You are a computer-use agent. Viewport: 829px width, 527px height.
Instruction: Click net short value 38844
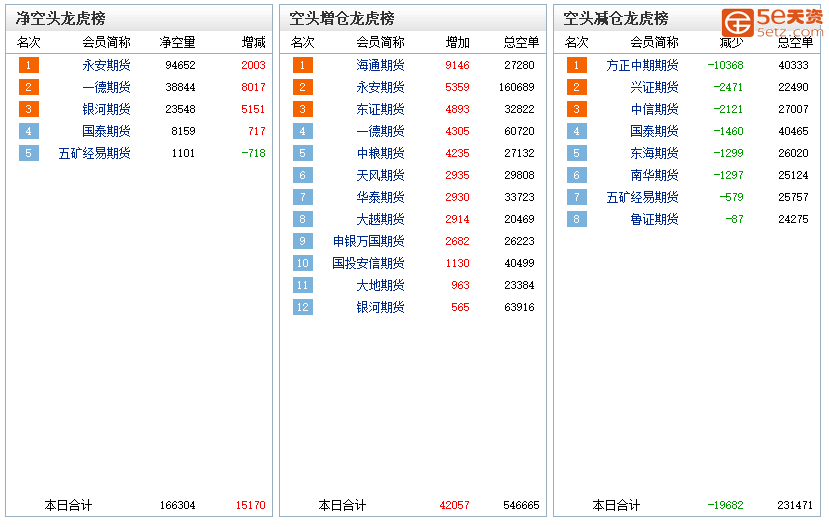click(x=180, y=87)
